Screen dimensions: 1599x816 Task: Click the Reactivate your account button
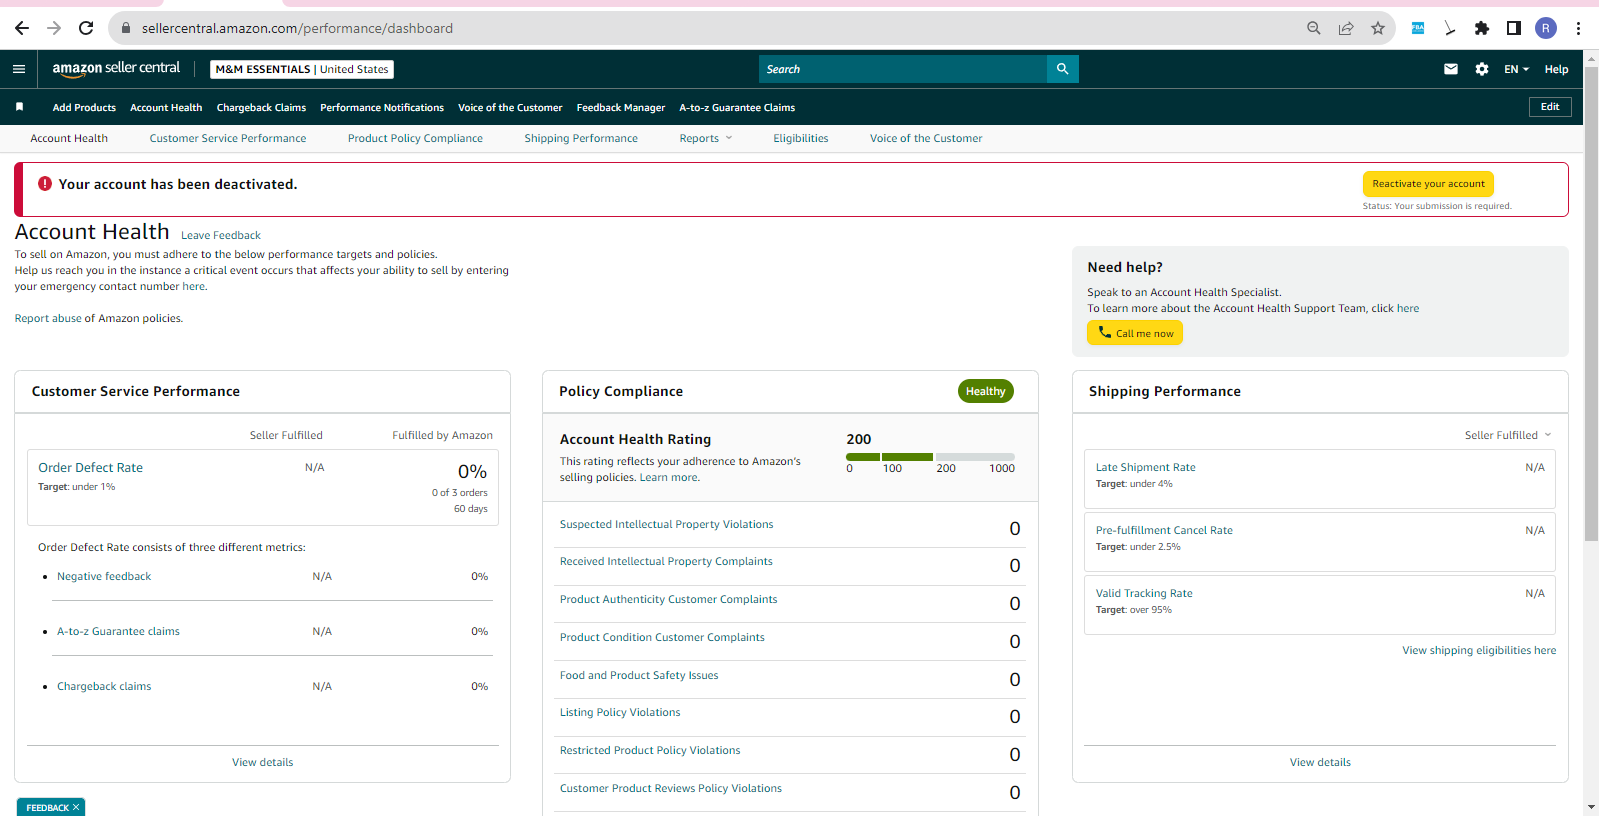pyautogui.click(x=1428, y=184)
